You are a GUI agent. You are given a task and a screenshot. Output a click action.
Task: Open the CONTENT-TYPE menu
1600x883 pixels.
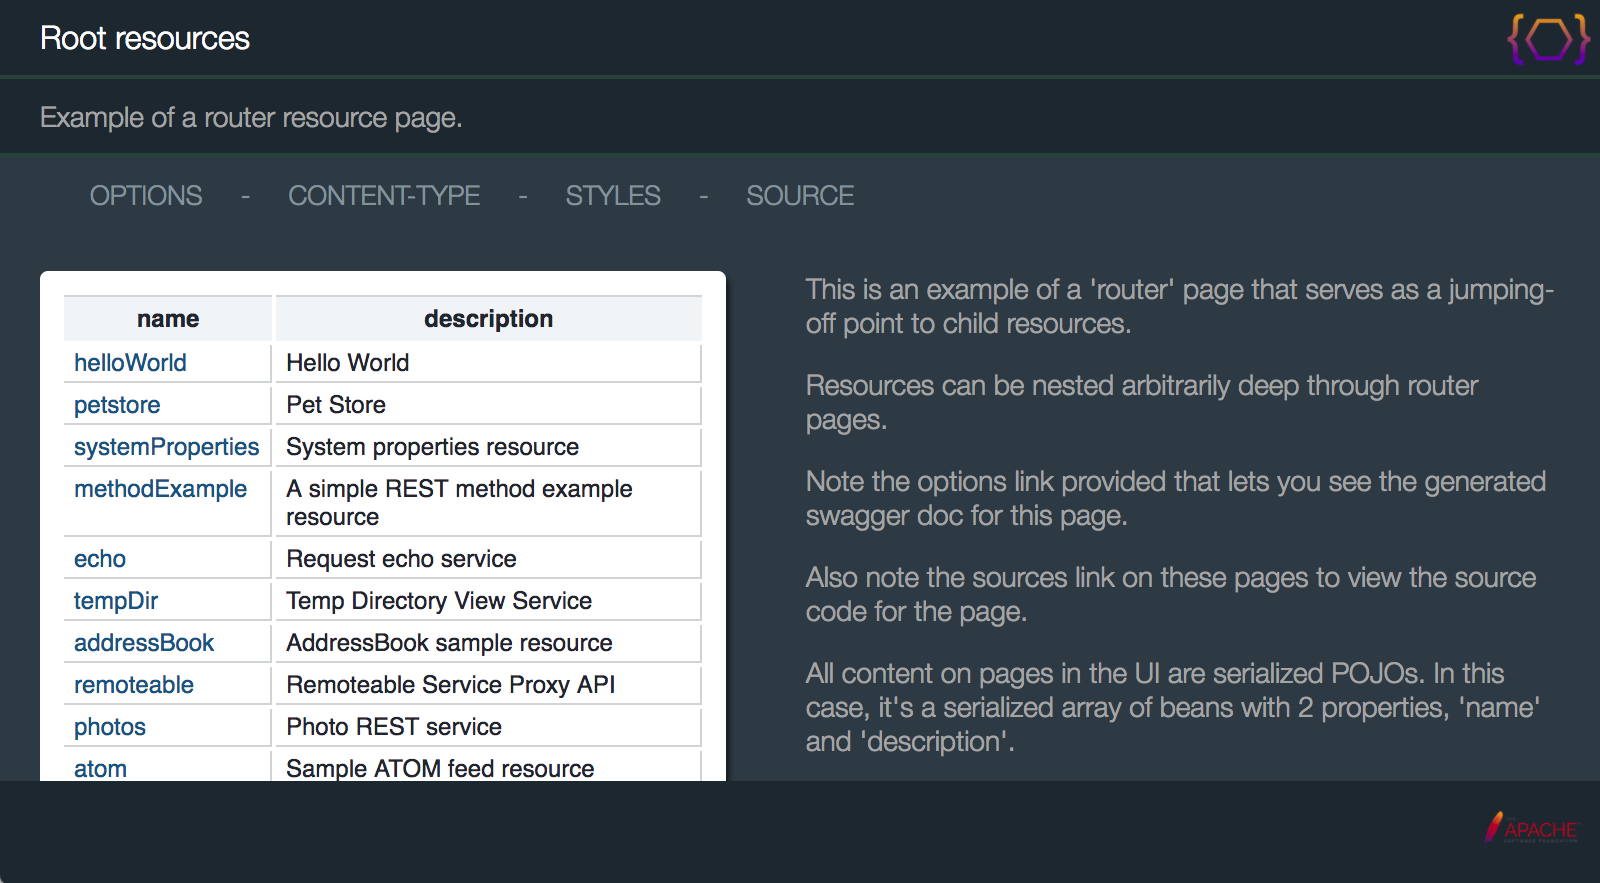(x=384, y=196)
